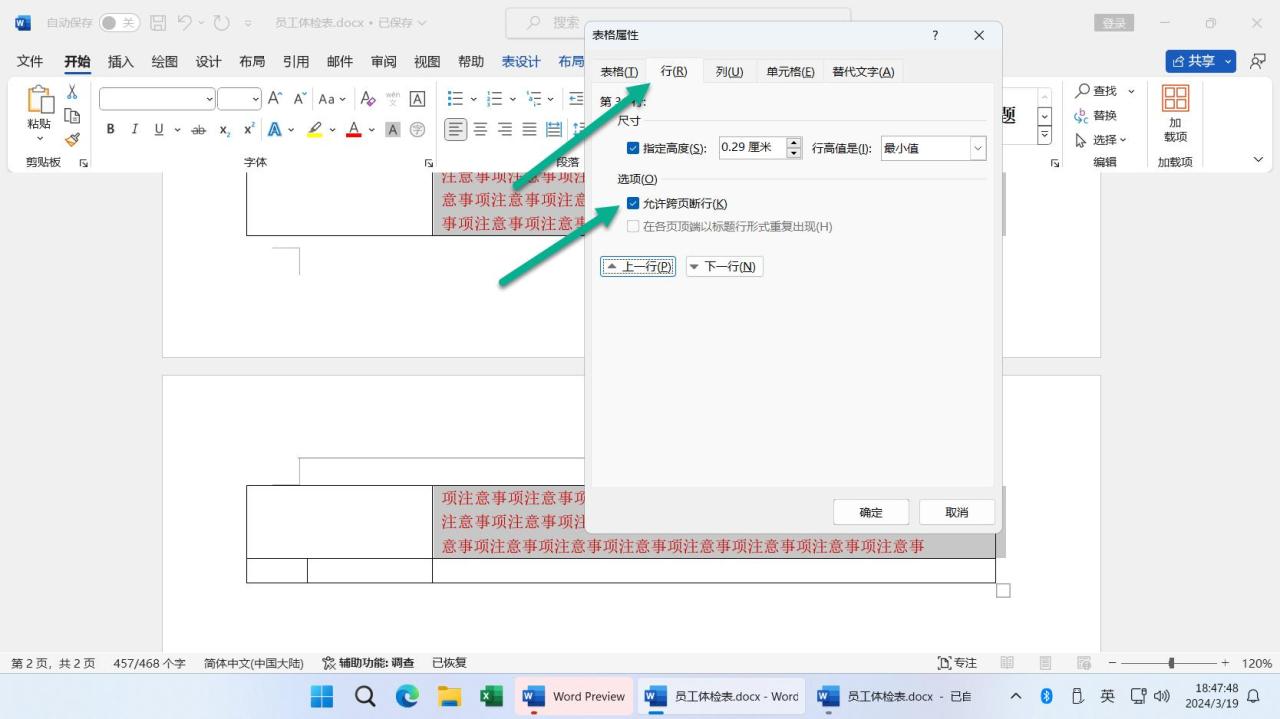
Task: Click the 下一行(N) button
Action: [723, 266]
